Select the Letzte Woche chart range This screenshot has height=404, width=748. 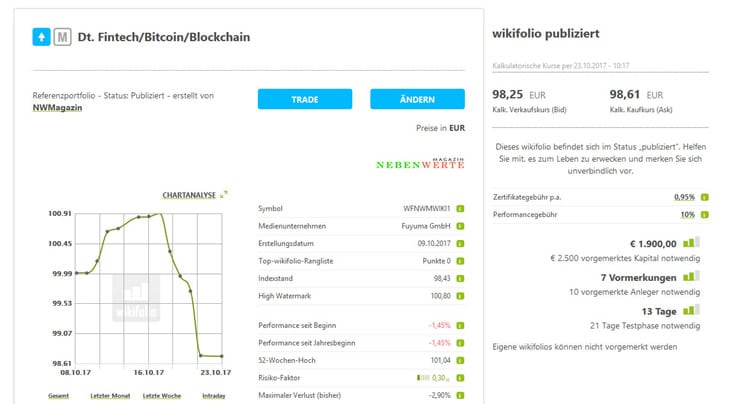coord(162,395)
